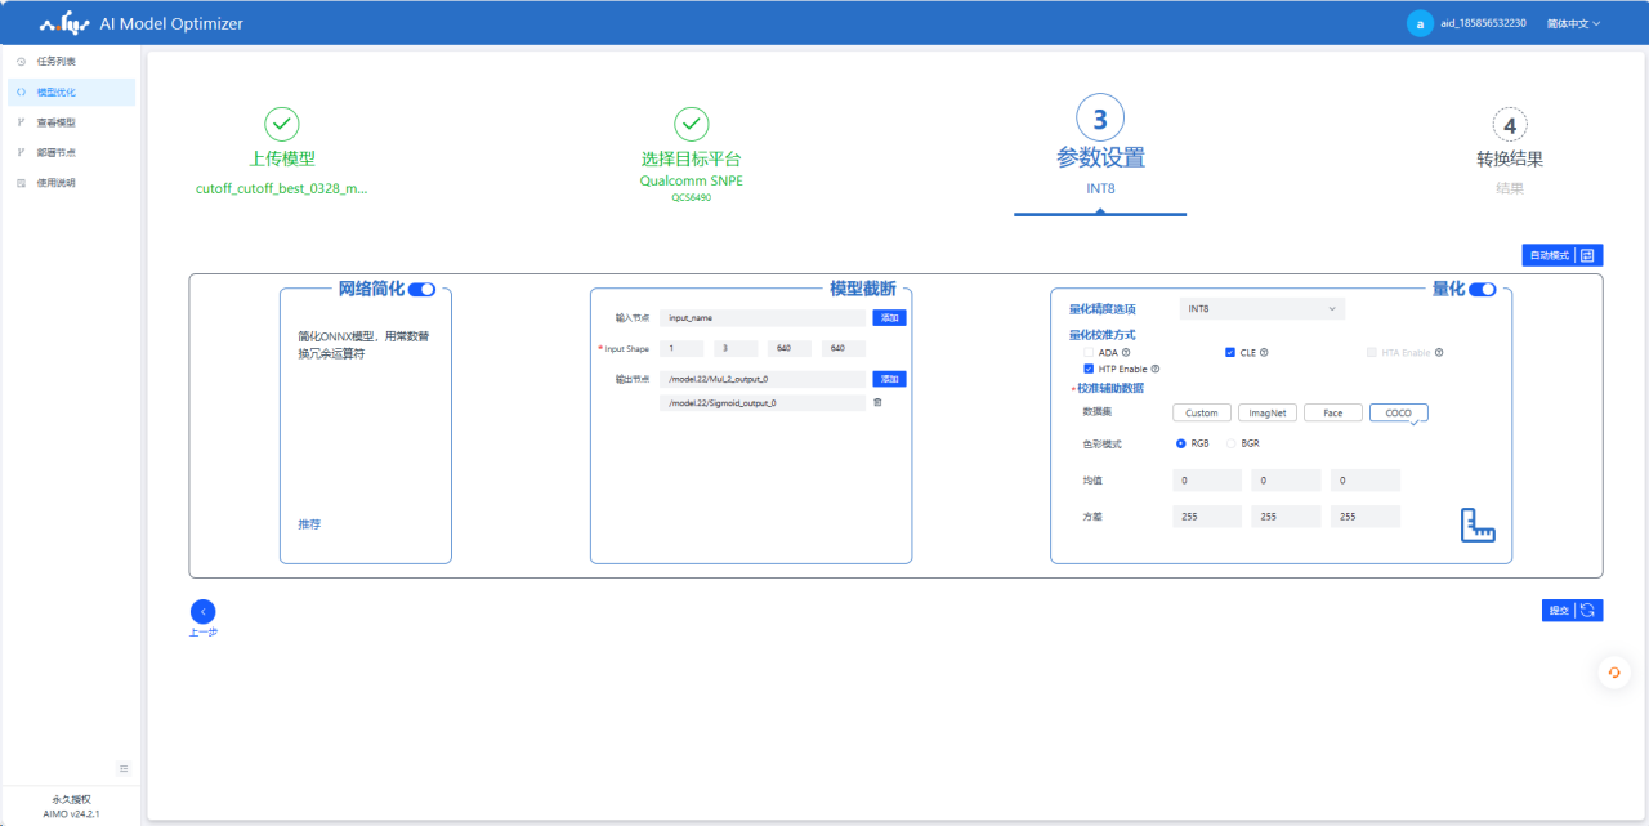The height and width of the screenshot is (826, 1649).
Task: Select 模型优化 in the sidebar
Action: pyautogui.click(x=71, y=92)
